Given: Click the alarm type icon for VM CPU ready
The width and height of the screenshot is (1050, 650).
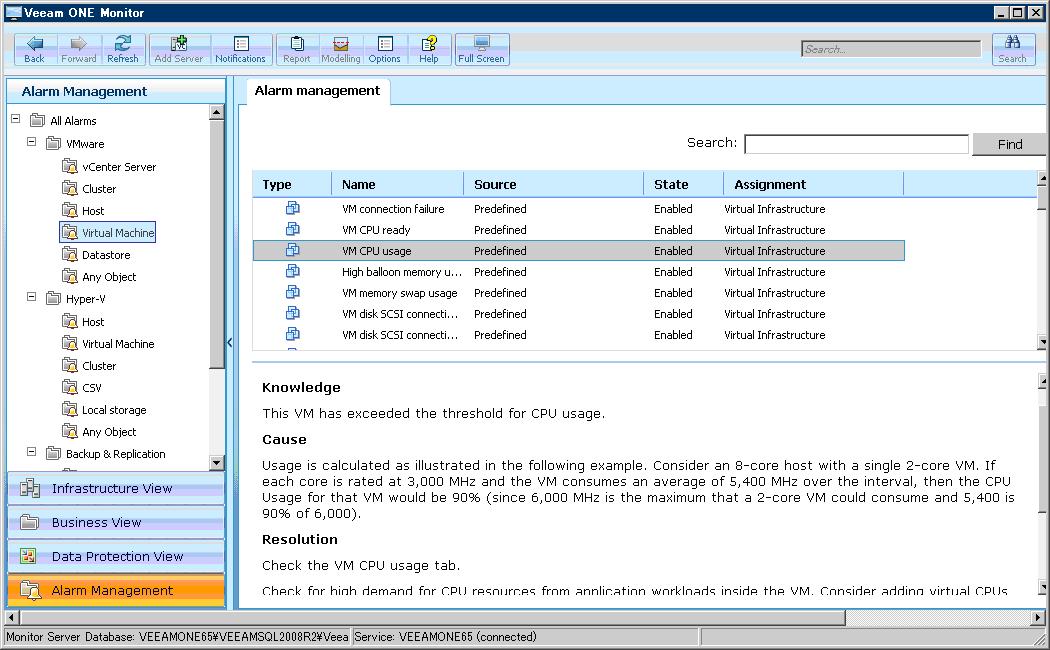Looking at the screenshot, I should coord(293,229).
